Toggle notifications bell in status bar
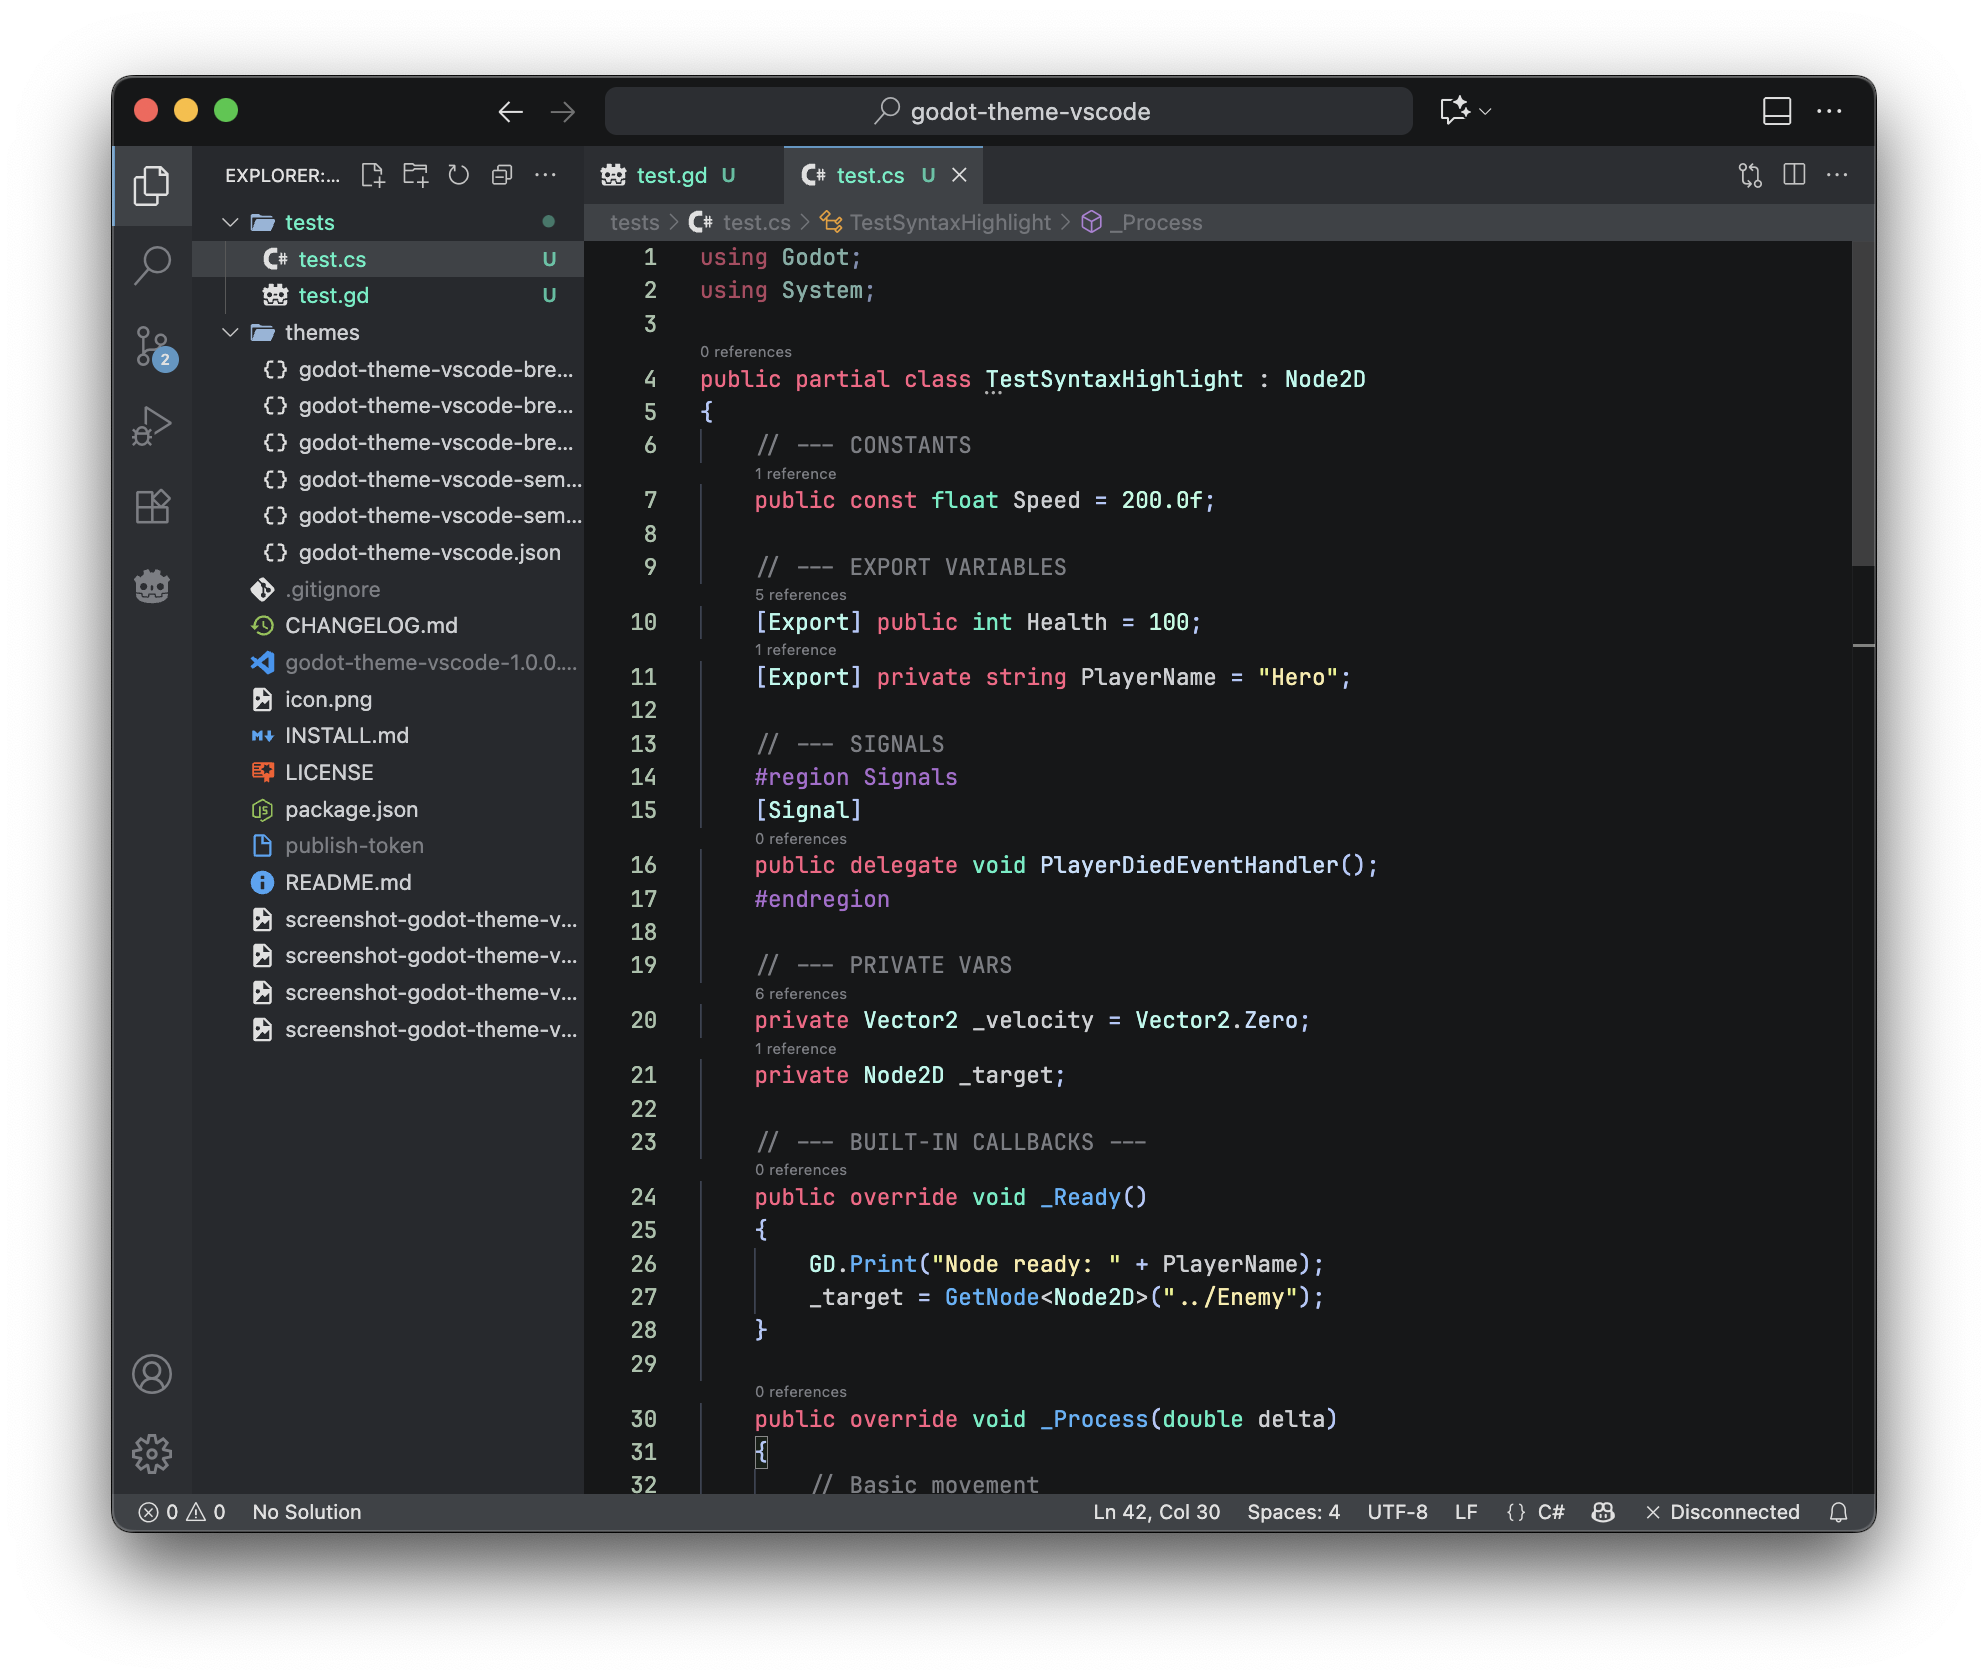 (x=1838, y=1512)
